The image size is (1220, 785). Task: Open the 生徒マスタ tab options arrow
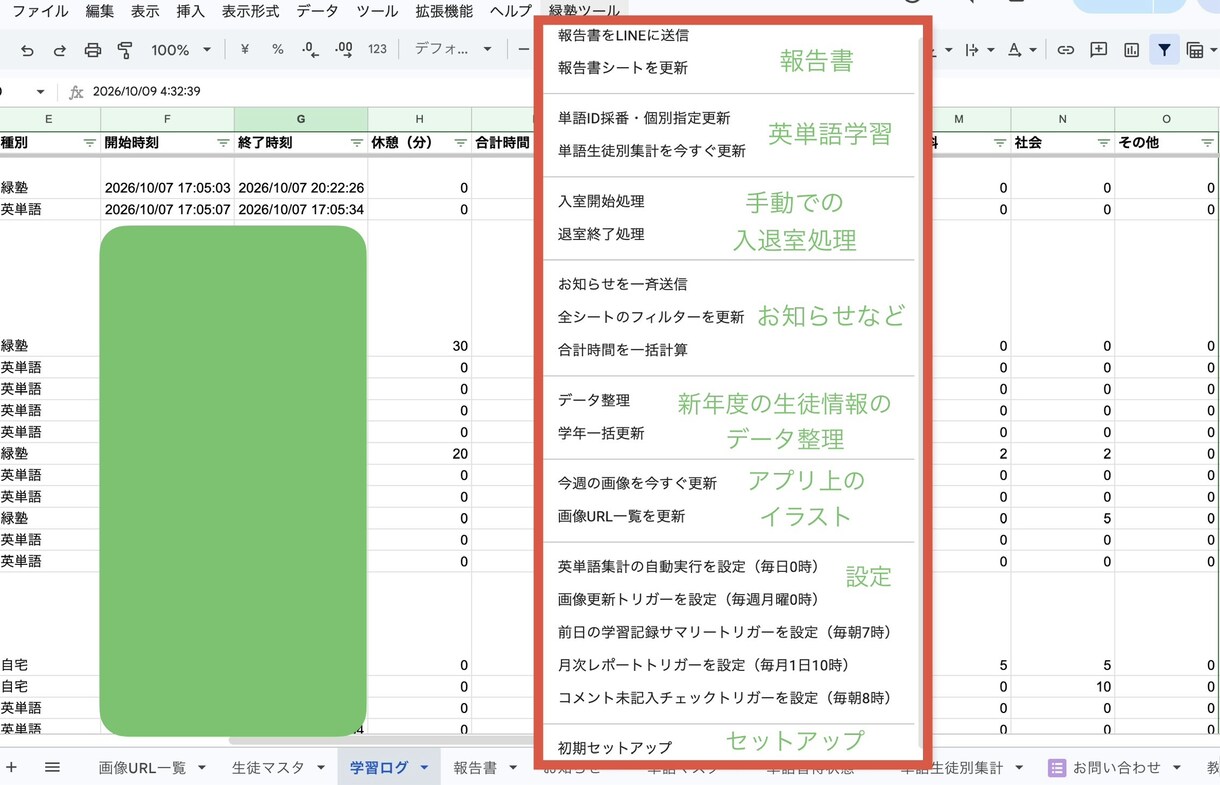pos(321,768)
